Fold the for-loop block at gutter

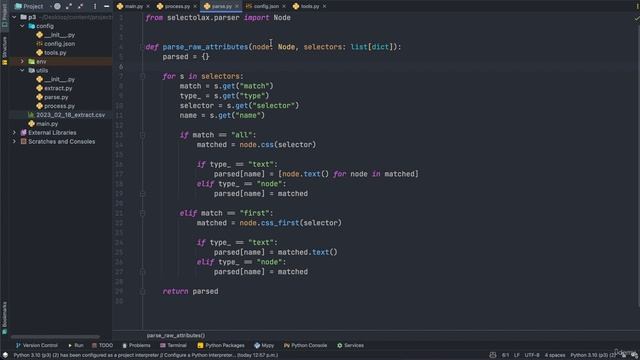pos(142,76)
